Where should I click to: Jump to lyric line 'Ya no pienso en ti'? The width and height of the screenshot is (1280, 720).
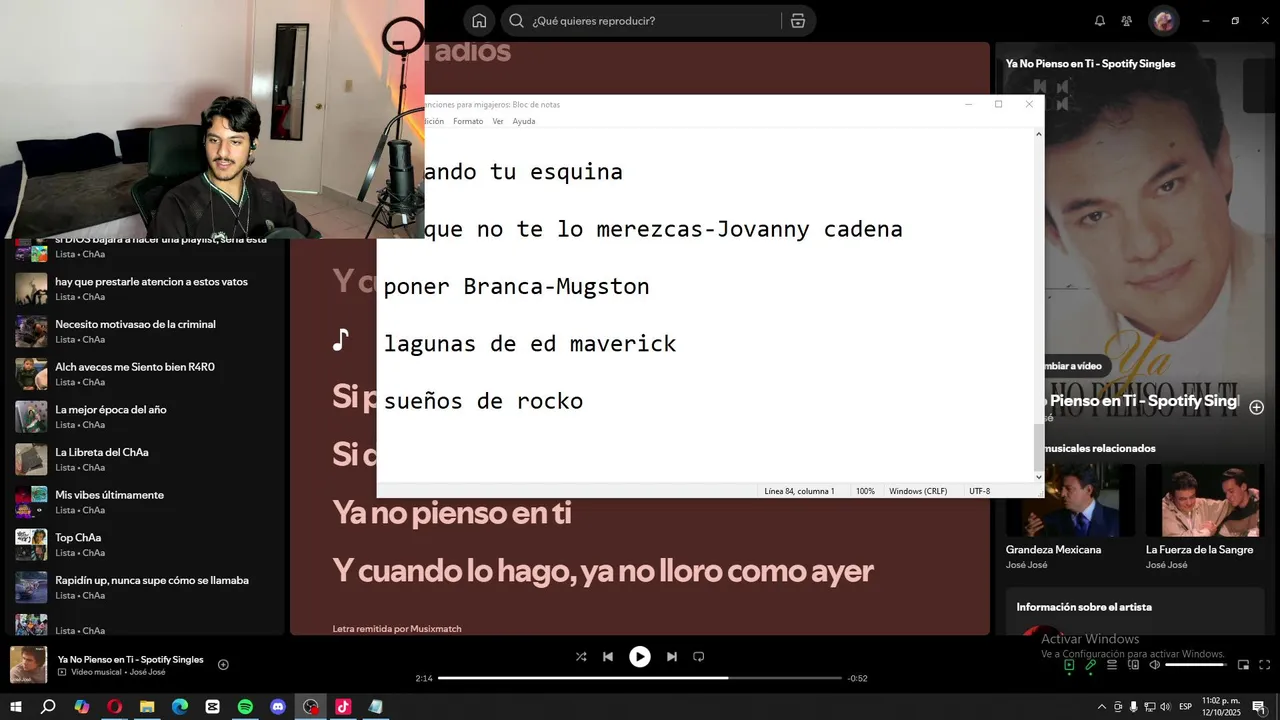(451, 514)
